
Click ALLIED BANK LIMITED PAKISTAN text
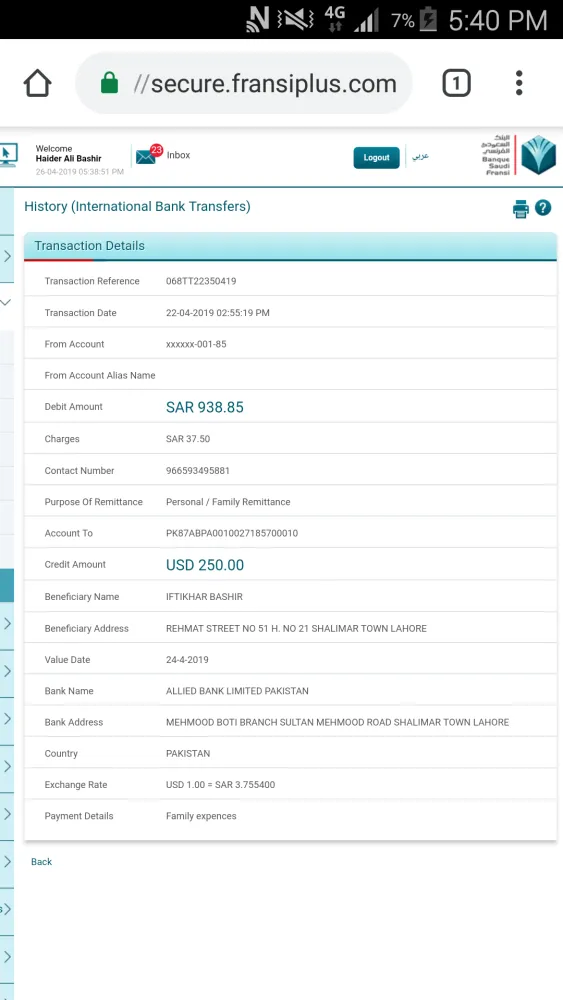tap(237, 691)
